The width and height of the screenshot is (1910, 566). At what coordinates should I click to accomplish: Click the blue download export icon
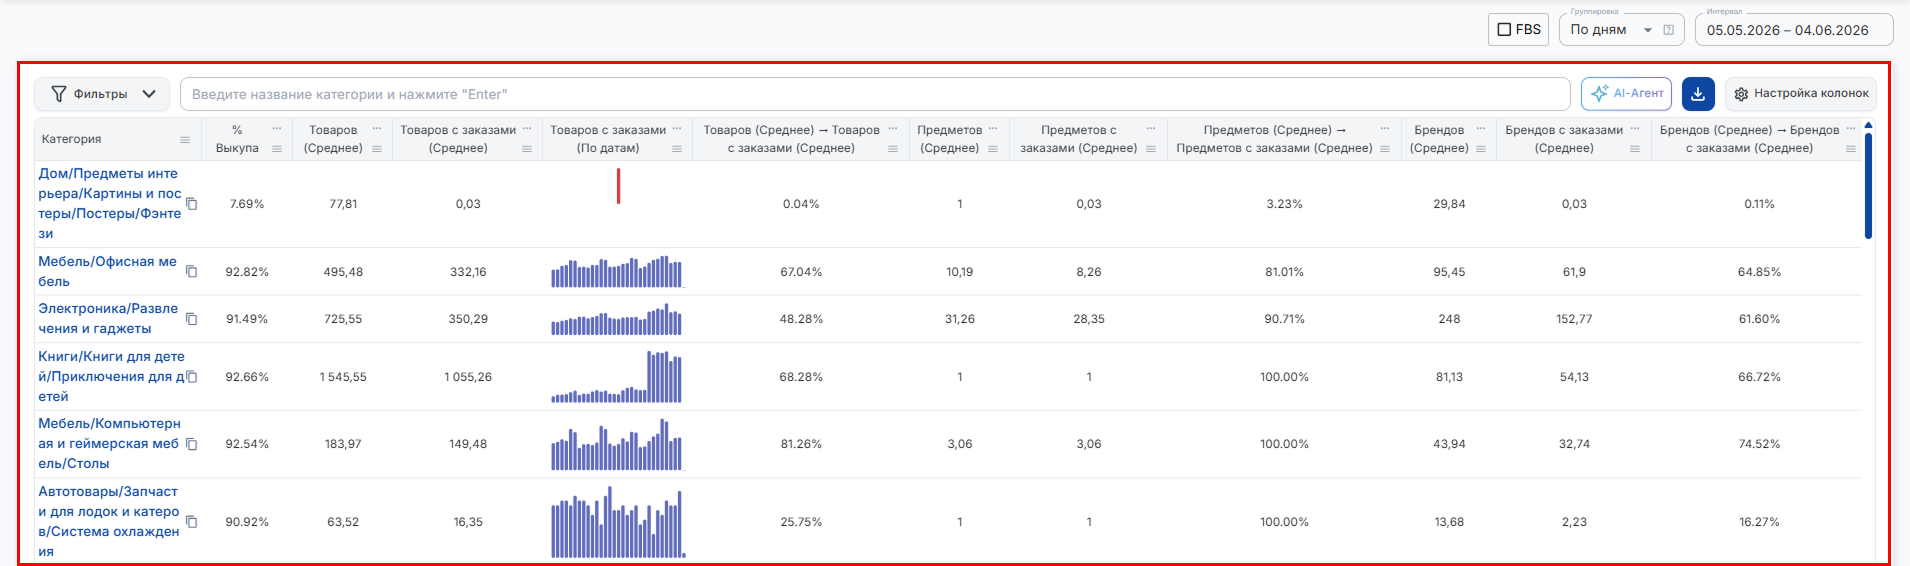(x=1698, y=94)
